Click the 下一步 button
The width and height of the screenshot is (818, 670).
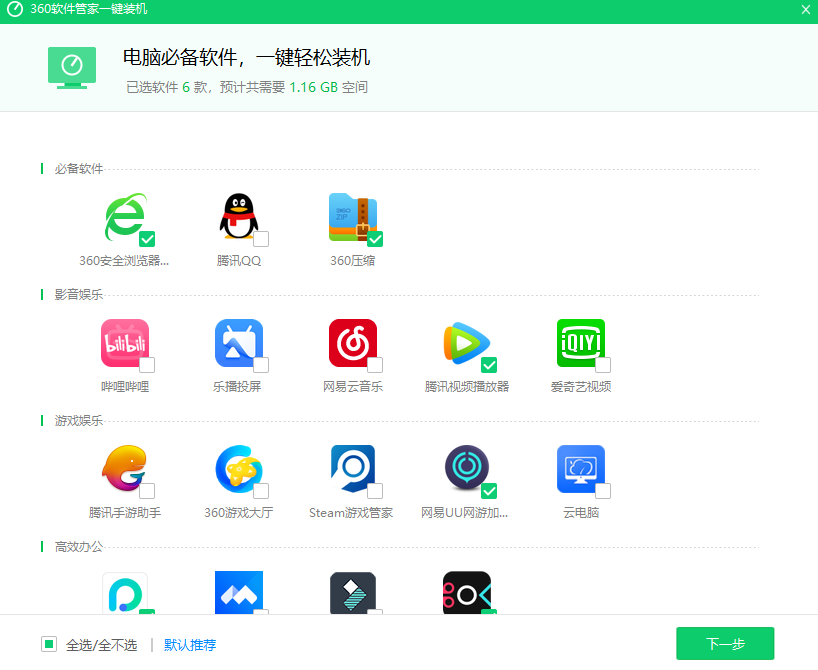click(725, 644)
